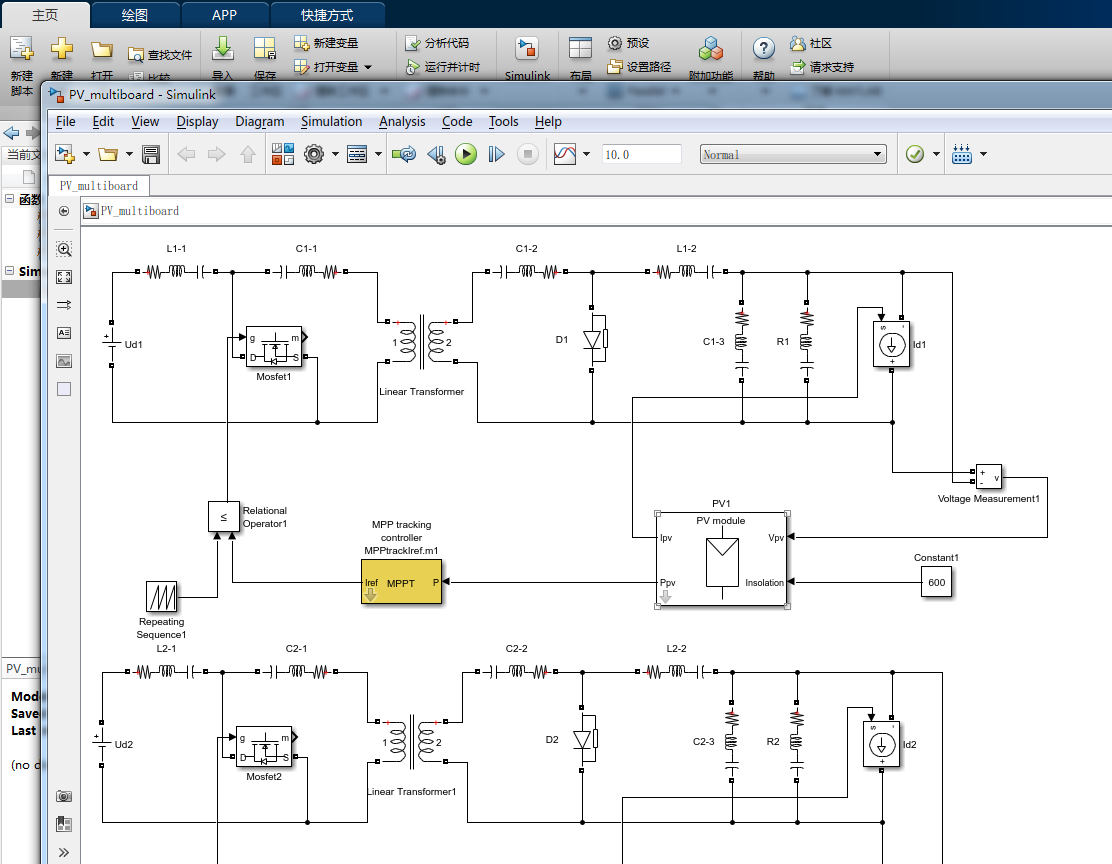The height and width of the screenshot is (864, 1112).
Task: Open Model Configuration Parameters gear icon
Action: (x=313, y=154)
